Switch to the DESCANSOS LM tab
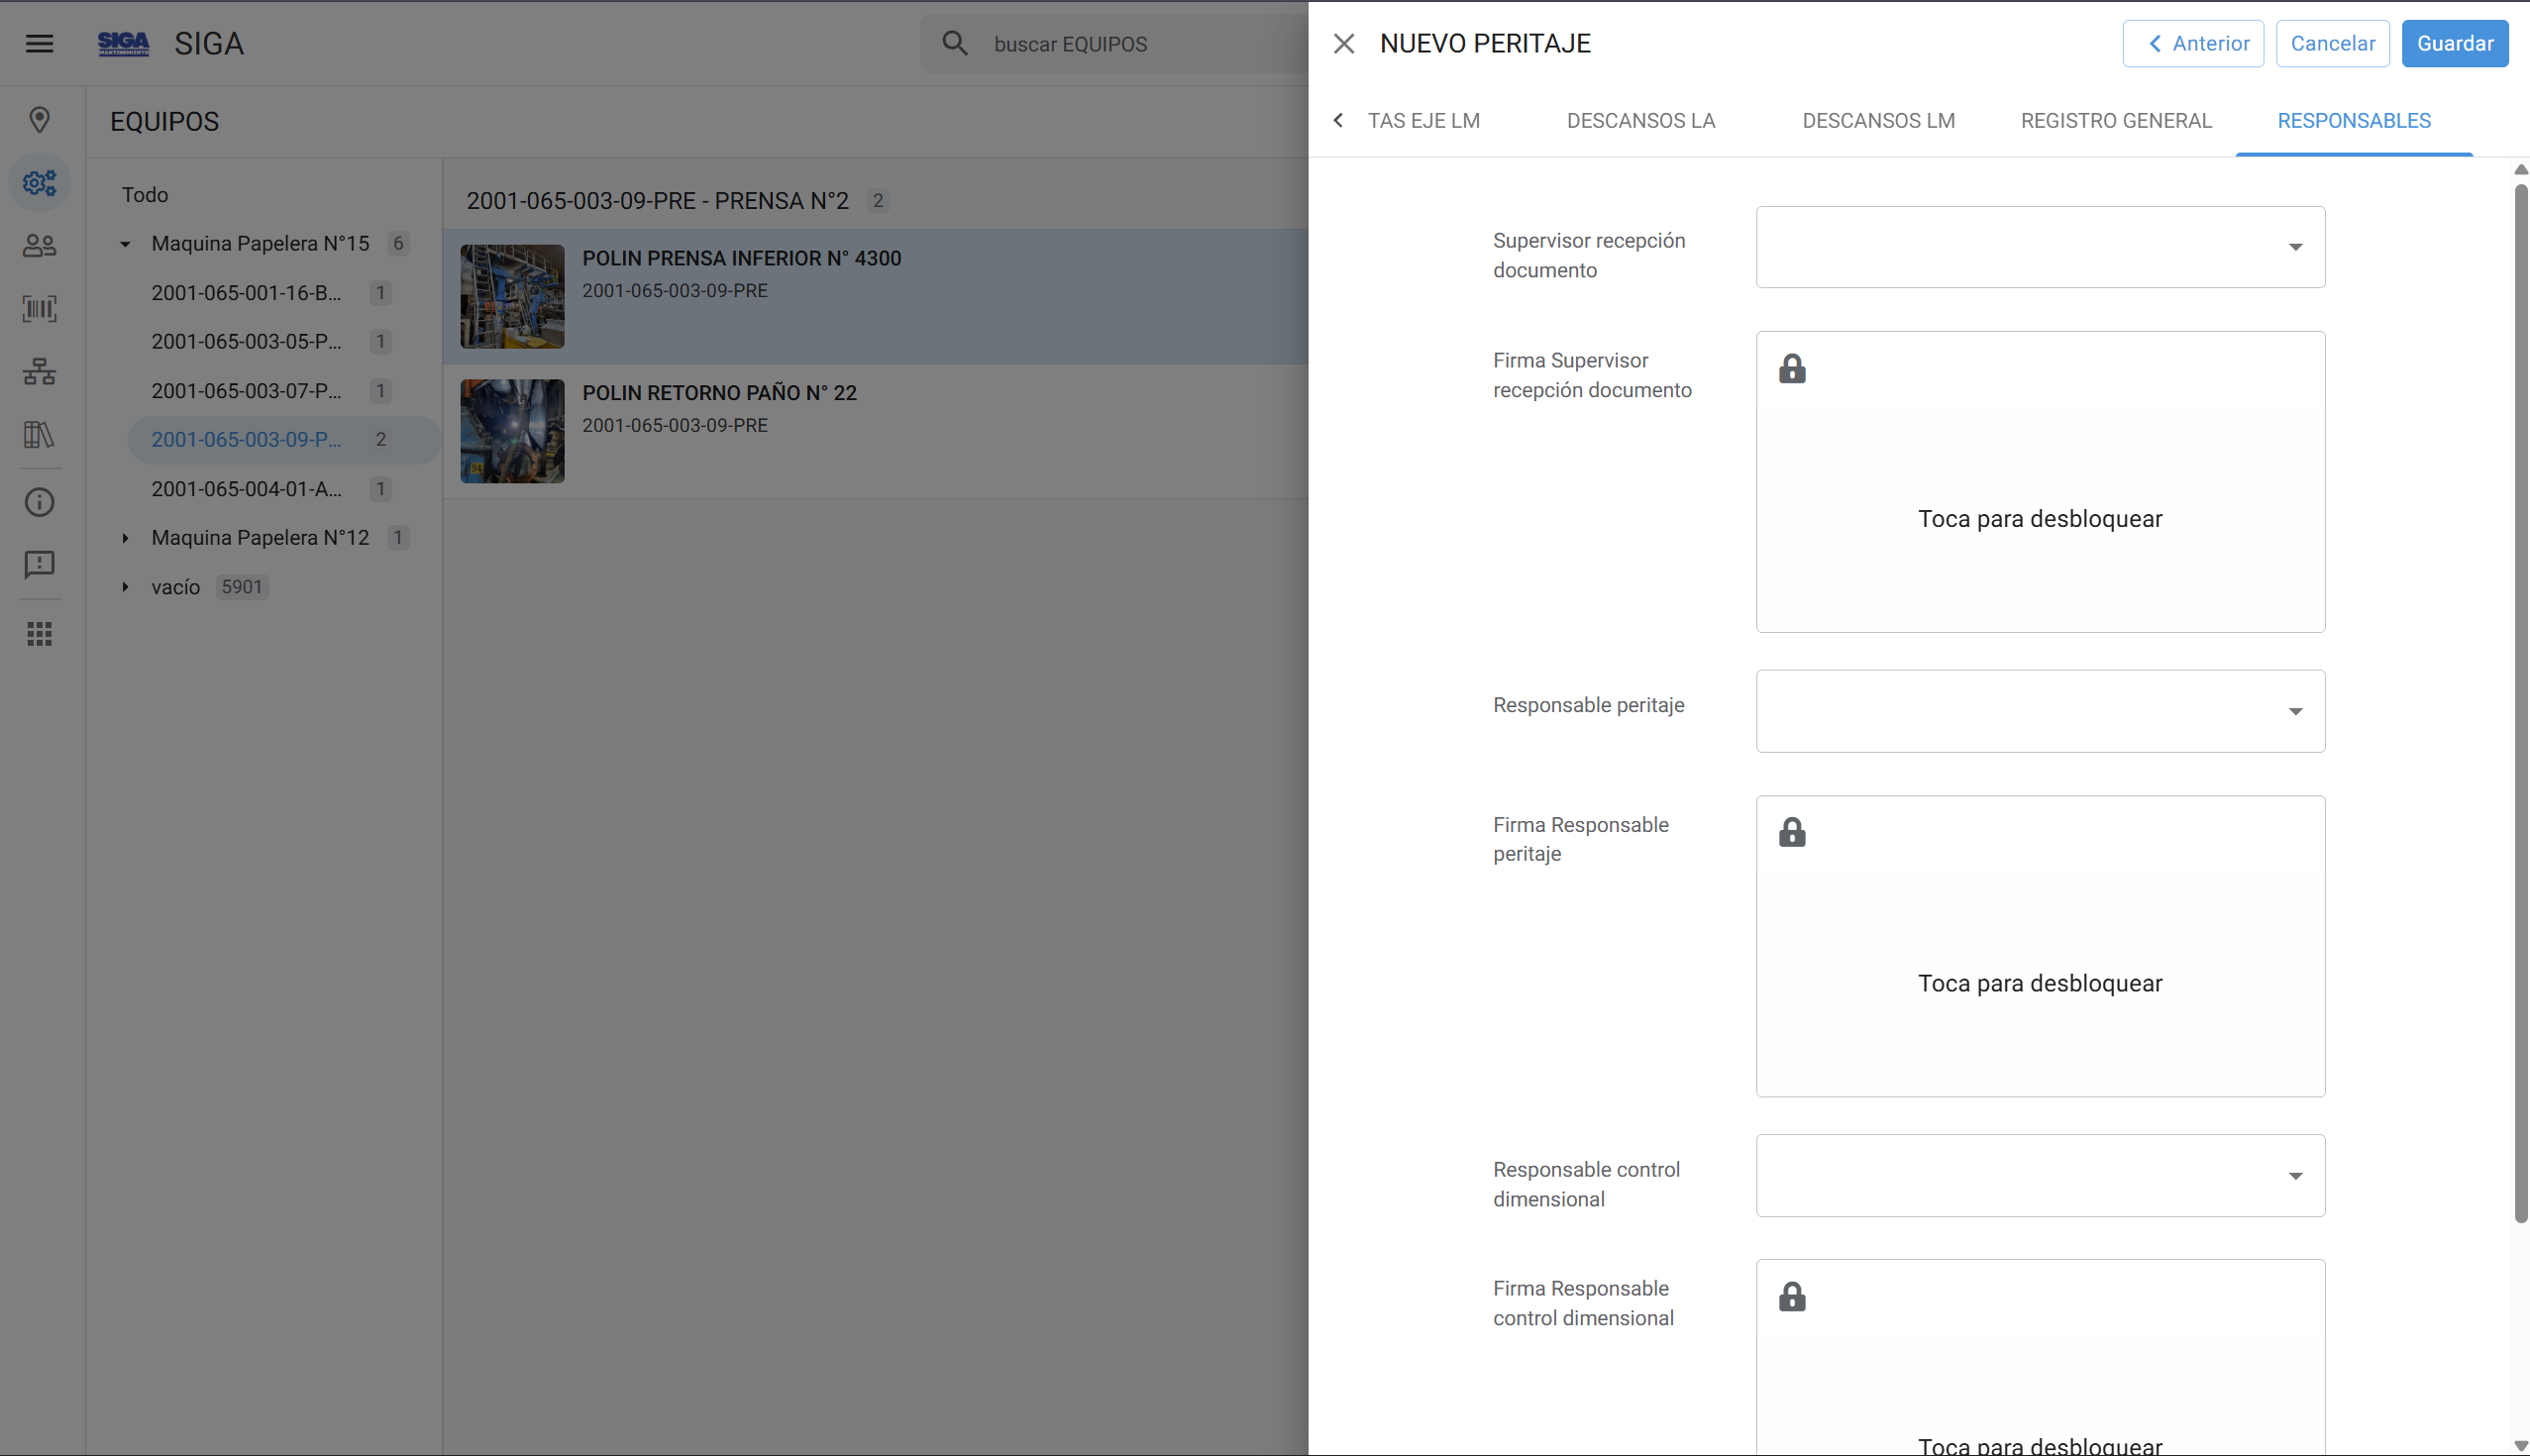The image size is (2530, 1456). click(1878, 121)
